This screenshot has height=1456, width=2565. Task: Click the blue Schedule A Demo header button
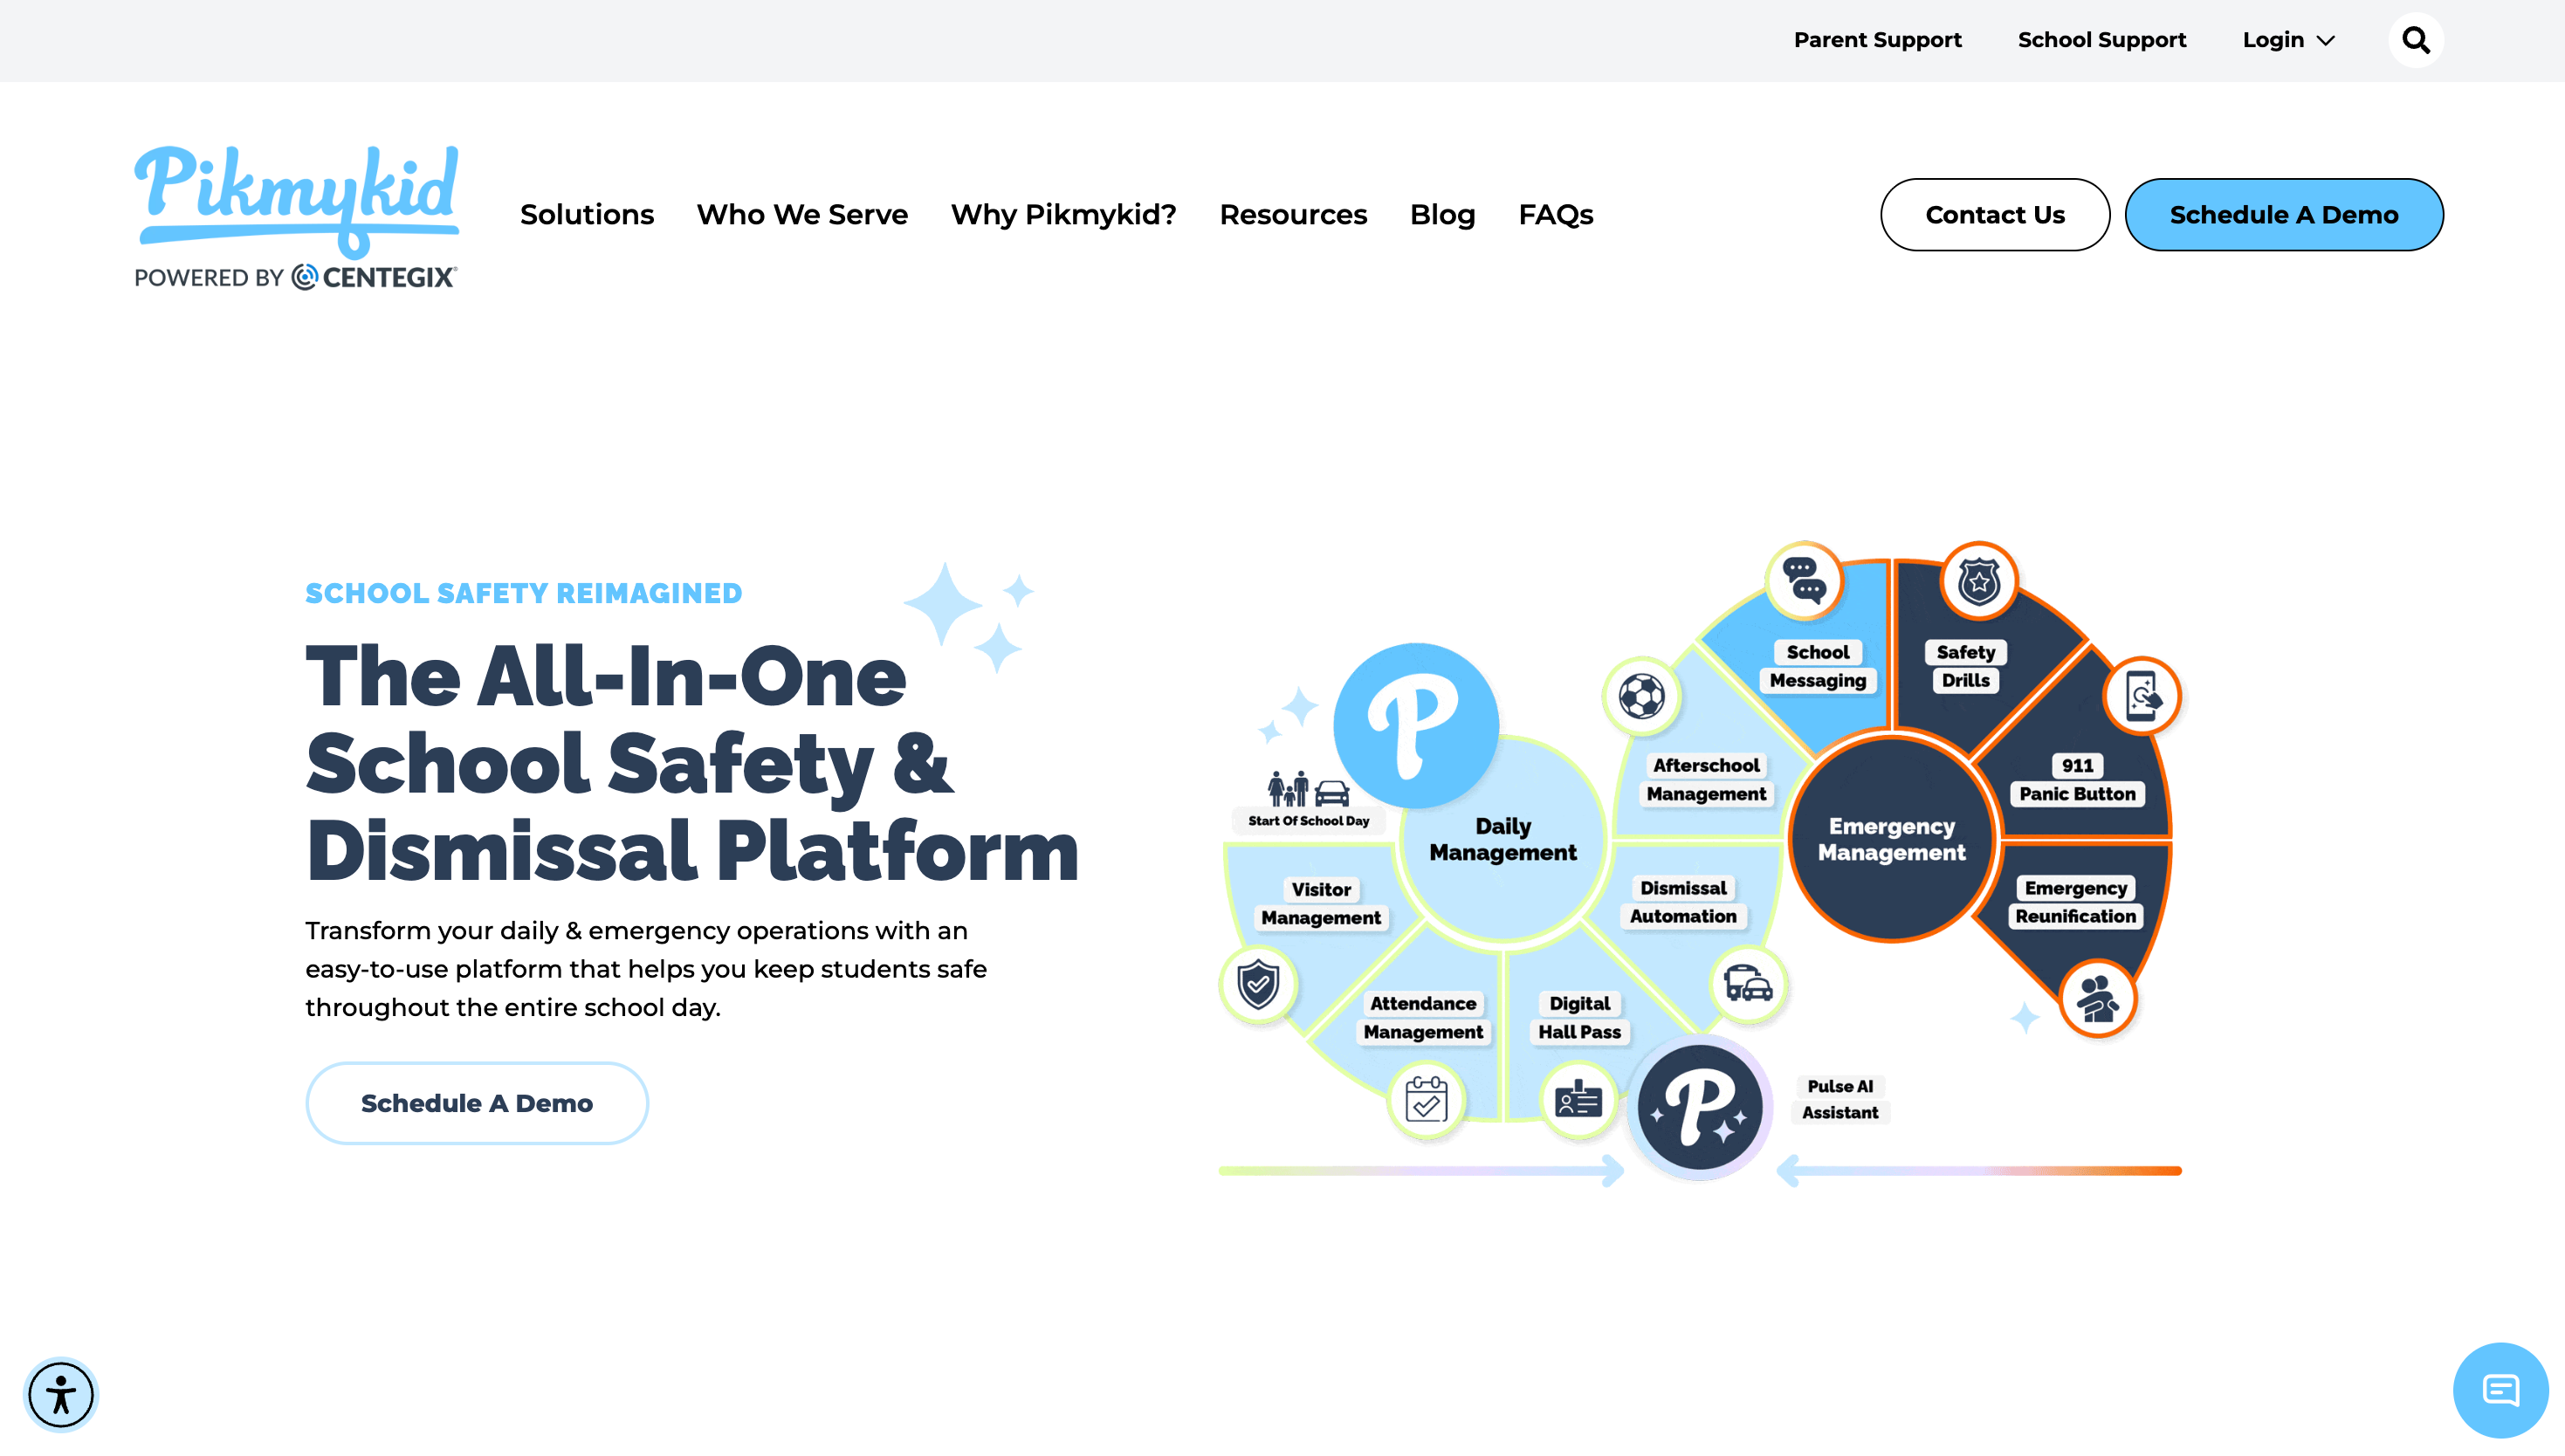point(2284,215)
